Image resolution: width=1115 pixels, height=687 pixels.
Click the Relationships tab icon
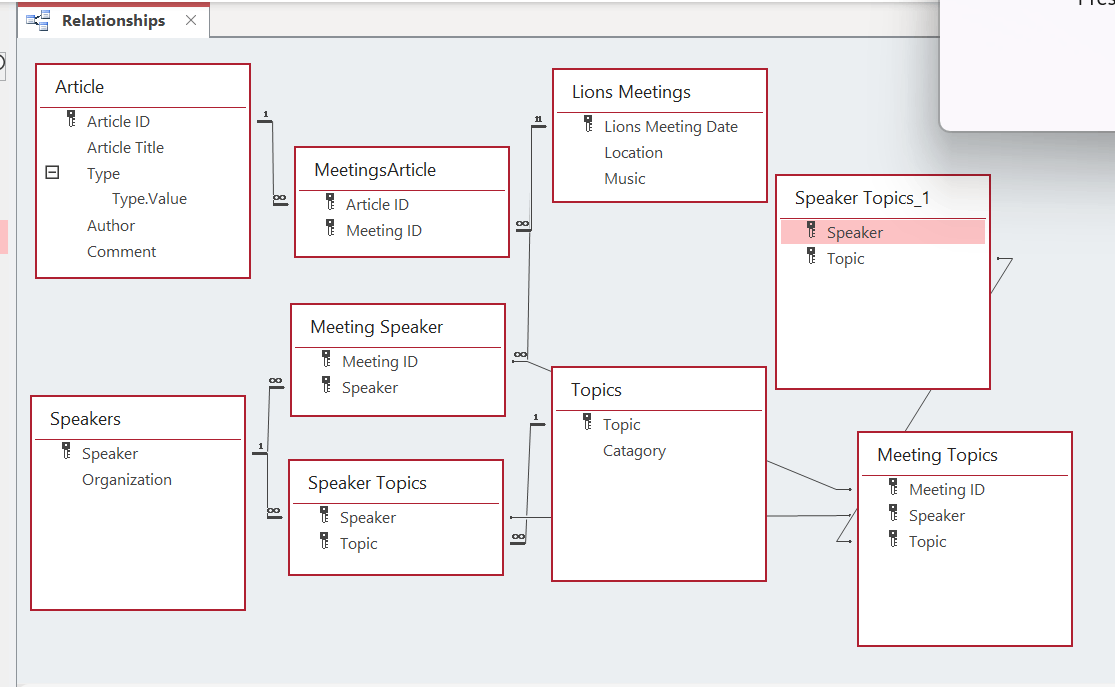click(38, 21)
